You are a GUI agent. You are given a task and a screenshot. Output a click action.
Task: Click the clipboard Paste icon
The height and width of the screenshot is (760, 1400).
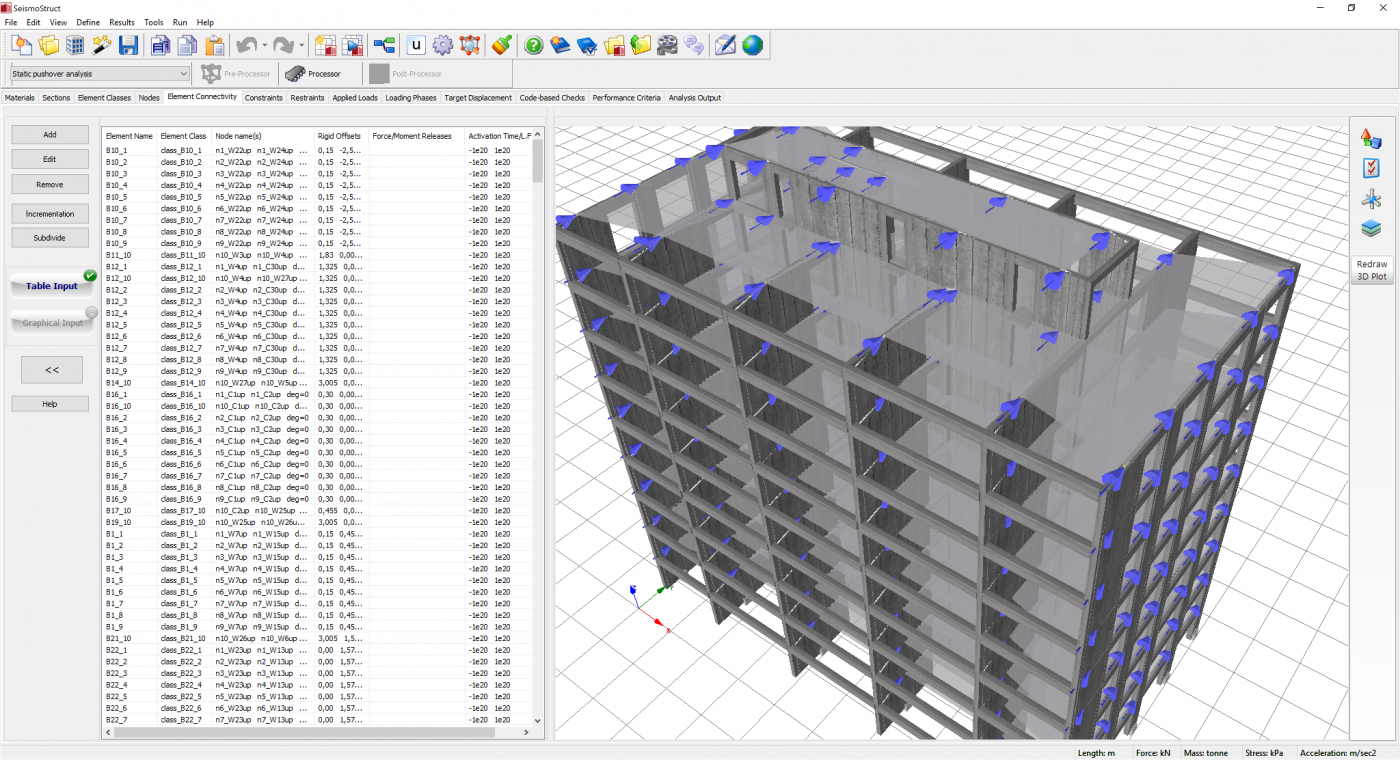coord(214,45)
